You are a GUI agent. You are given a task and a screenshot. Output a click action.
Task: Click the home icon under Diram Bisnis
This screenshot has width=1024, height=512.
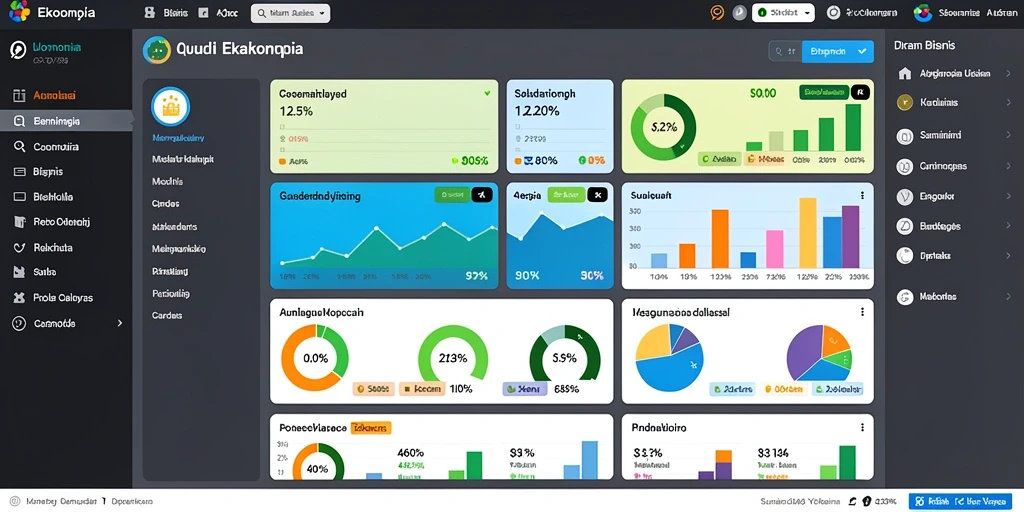(x=904, y=73)
